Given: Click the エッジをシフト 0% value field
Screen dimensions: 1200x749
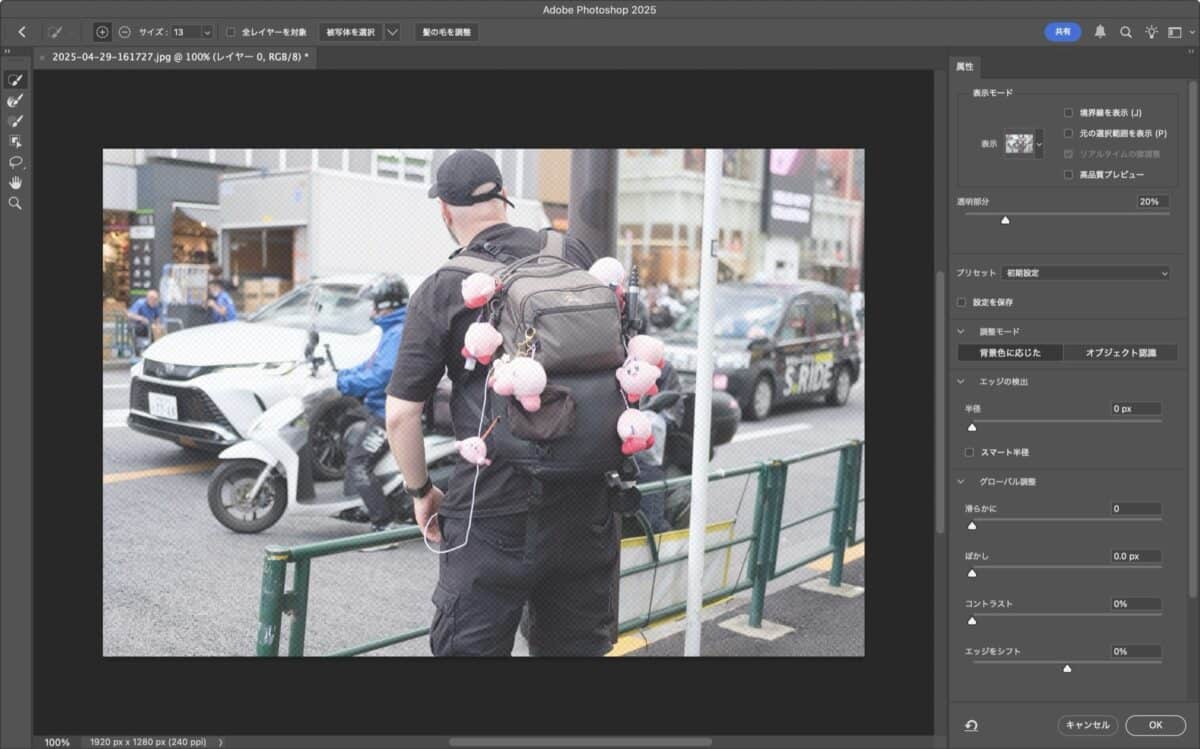Looking at the screenshot, I should point(1136,652).
